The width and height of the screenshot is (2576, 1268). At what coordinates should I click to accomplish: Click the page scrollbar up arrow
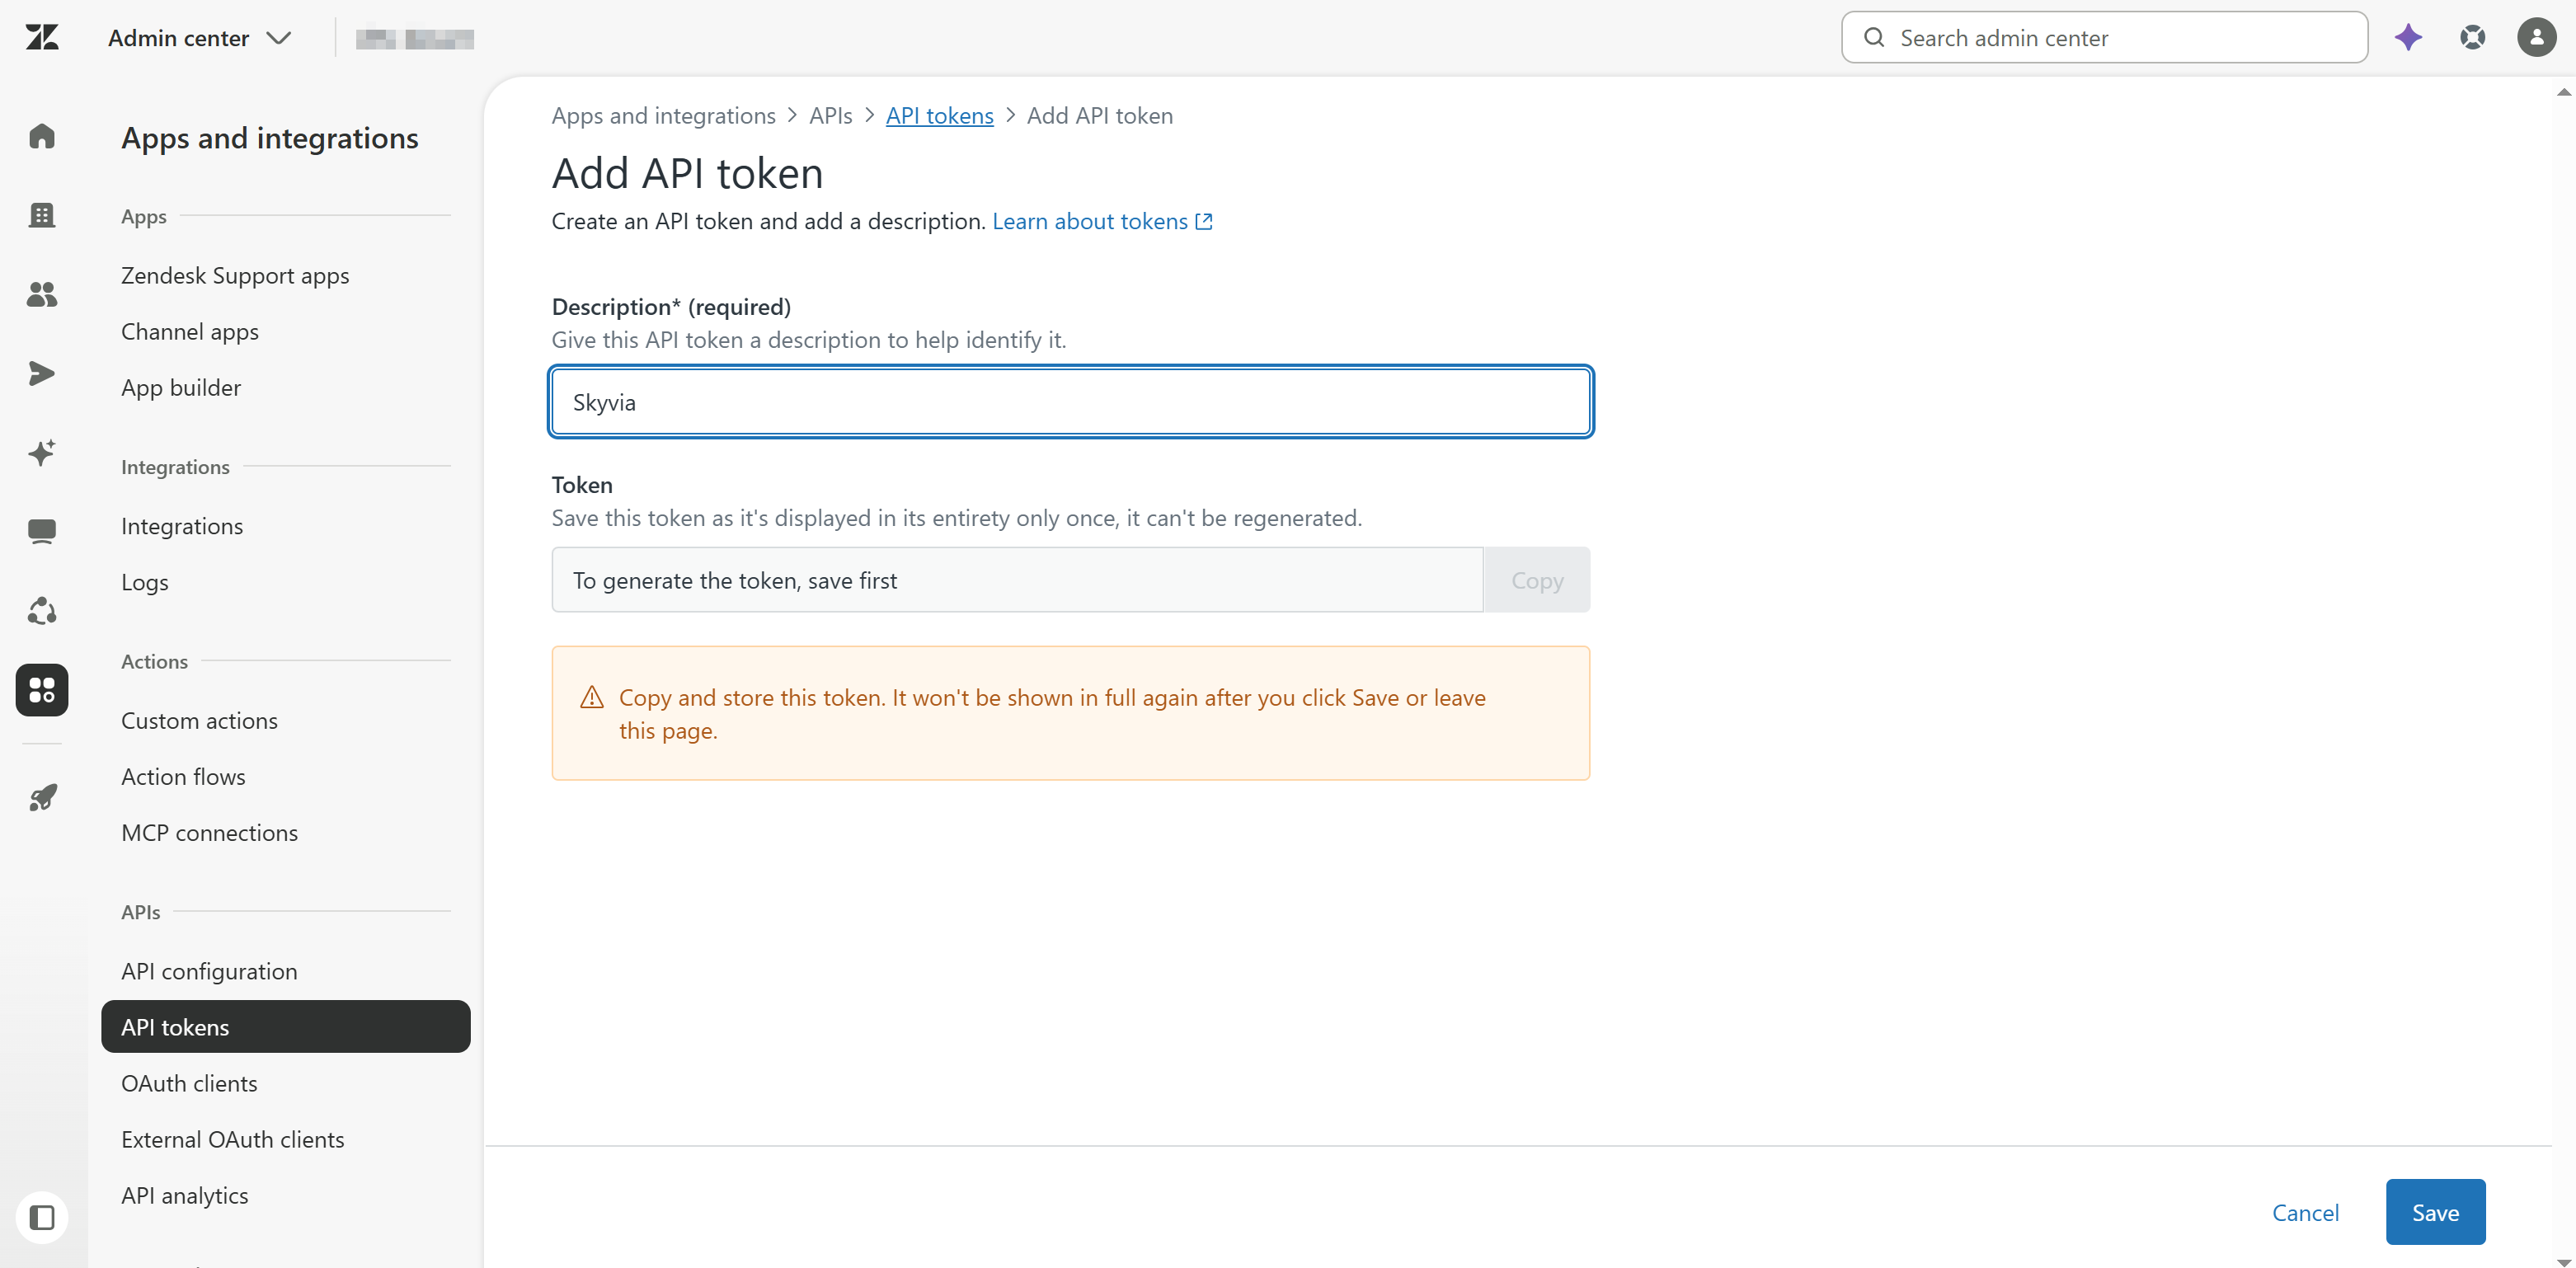tap(2564, 92)
